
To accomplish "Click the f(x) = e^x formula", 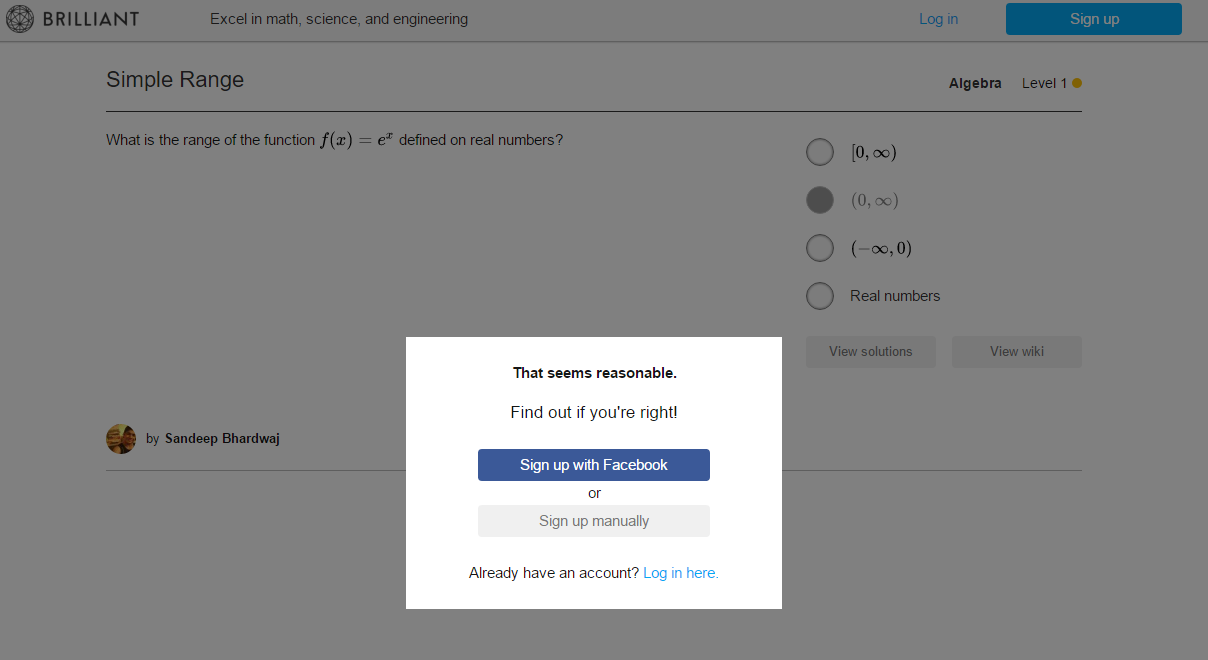I will pyautogui.click(x=357, y=140).
